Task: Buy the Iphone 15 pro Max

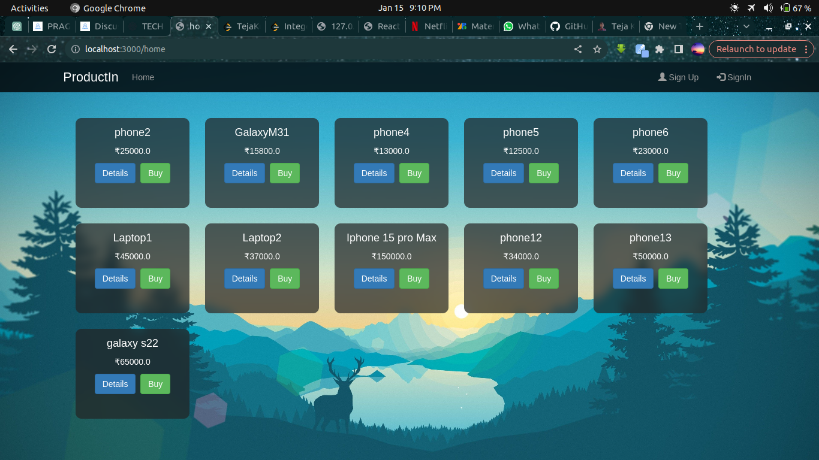Action: [414, 279]
